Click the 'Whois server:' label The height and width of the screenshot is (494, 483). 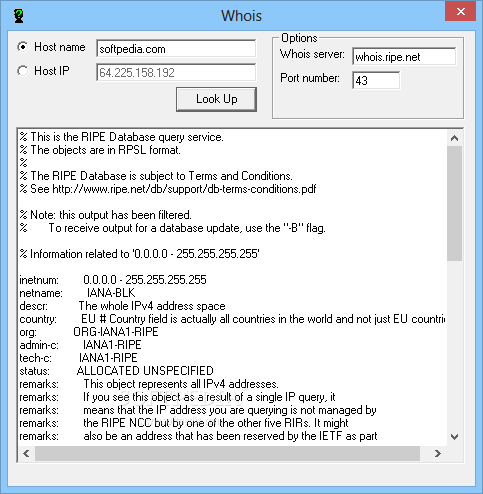pos(312,54)
